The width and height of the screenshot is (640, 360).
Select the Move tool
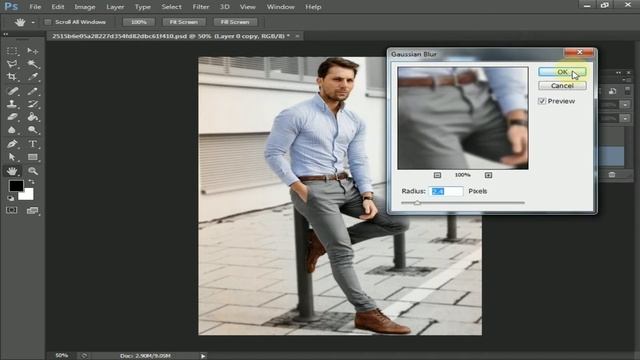(x=32, y=51)
